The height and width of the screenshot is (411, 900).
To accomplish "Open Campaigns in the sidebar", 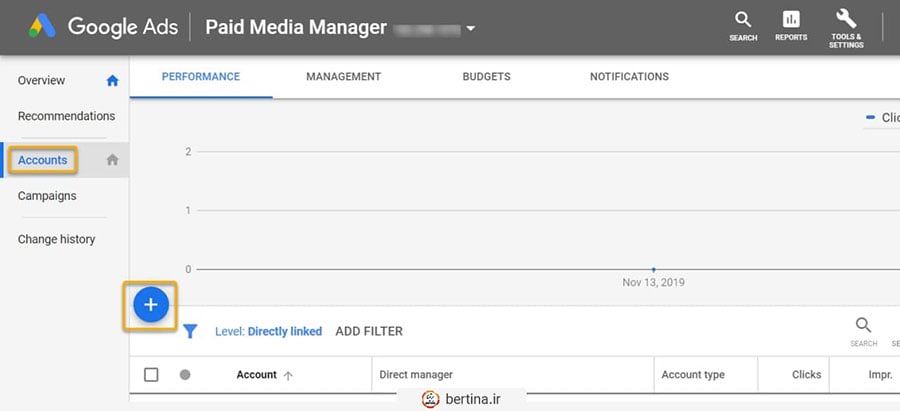I will pos(47,196).
